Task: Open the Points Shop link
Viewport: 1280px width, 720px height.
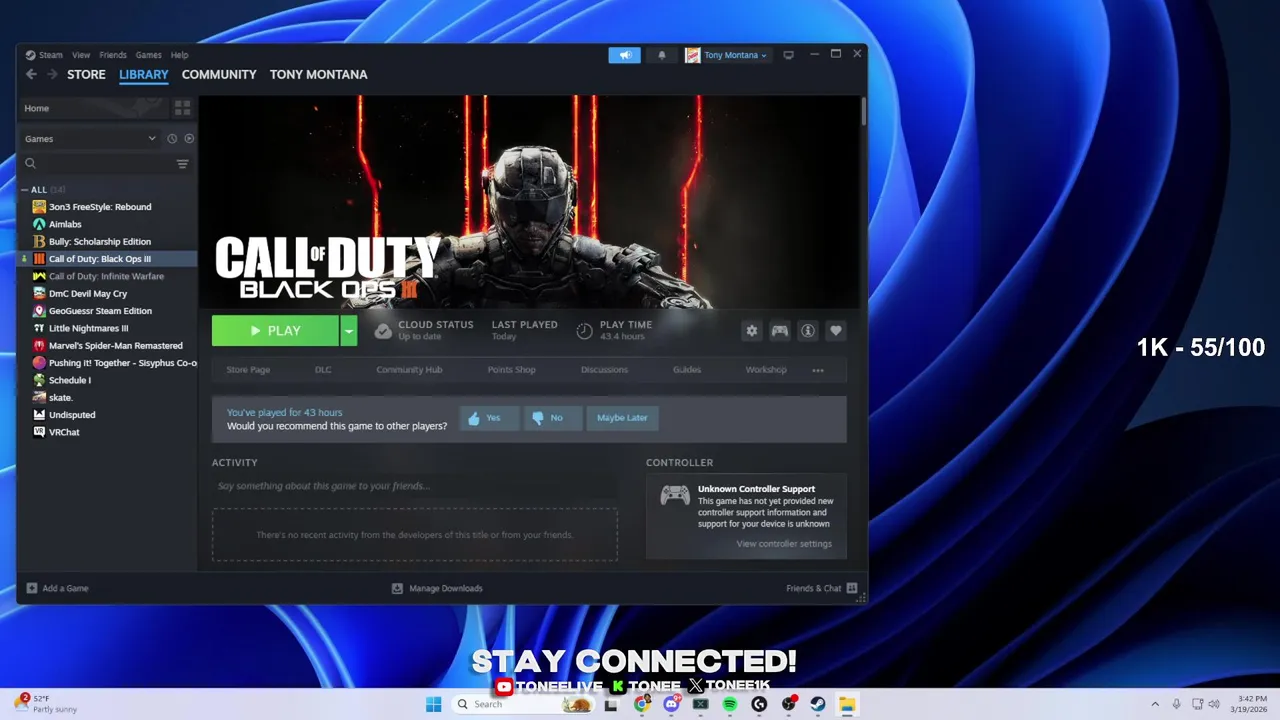Action: 511,370
